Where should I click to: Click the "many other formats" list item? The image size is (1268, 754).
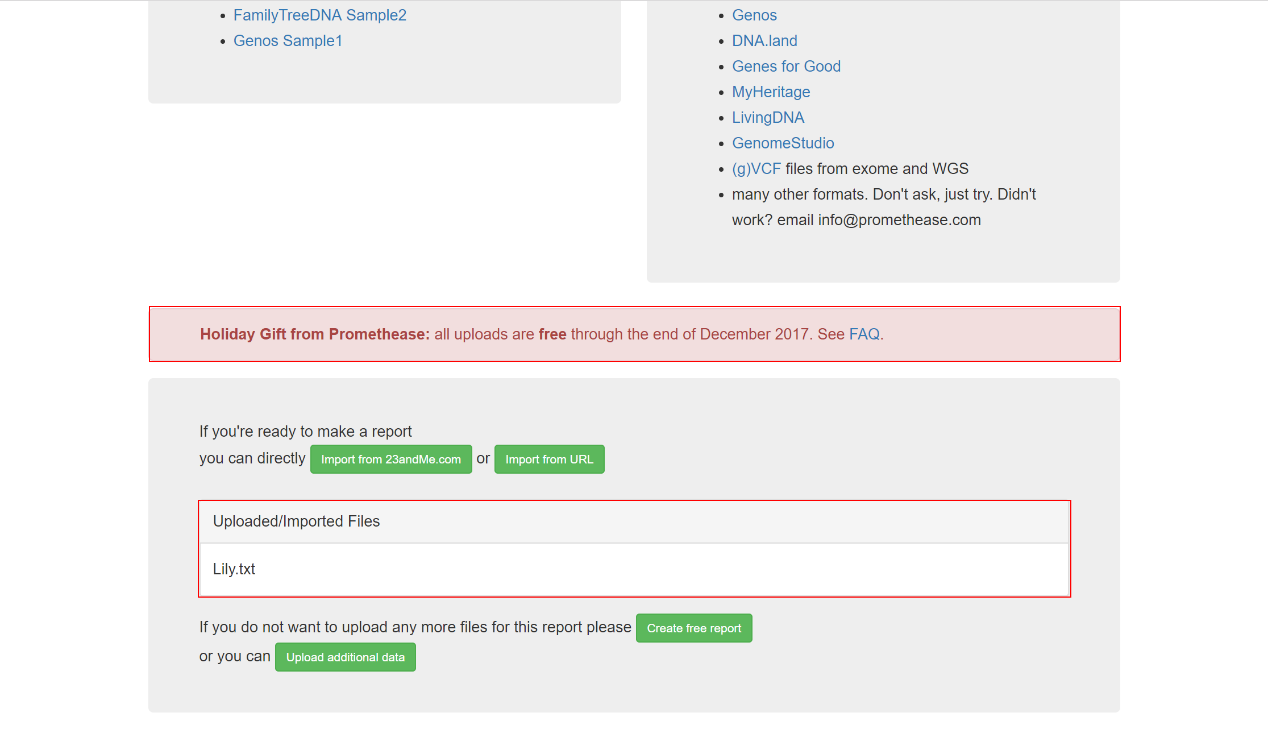click(x=884, y=207)
